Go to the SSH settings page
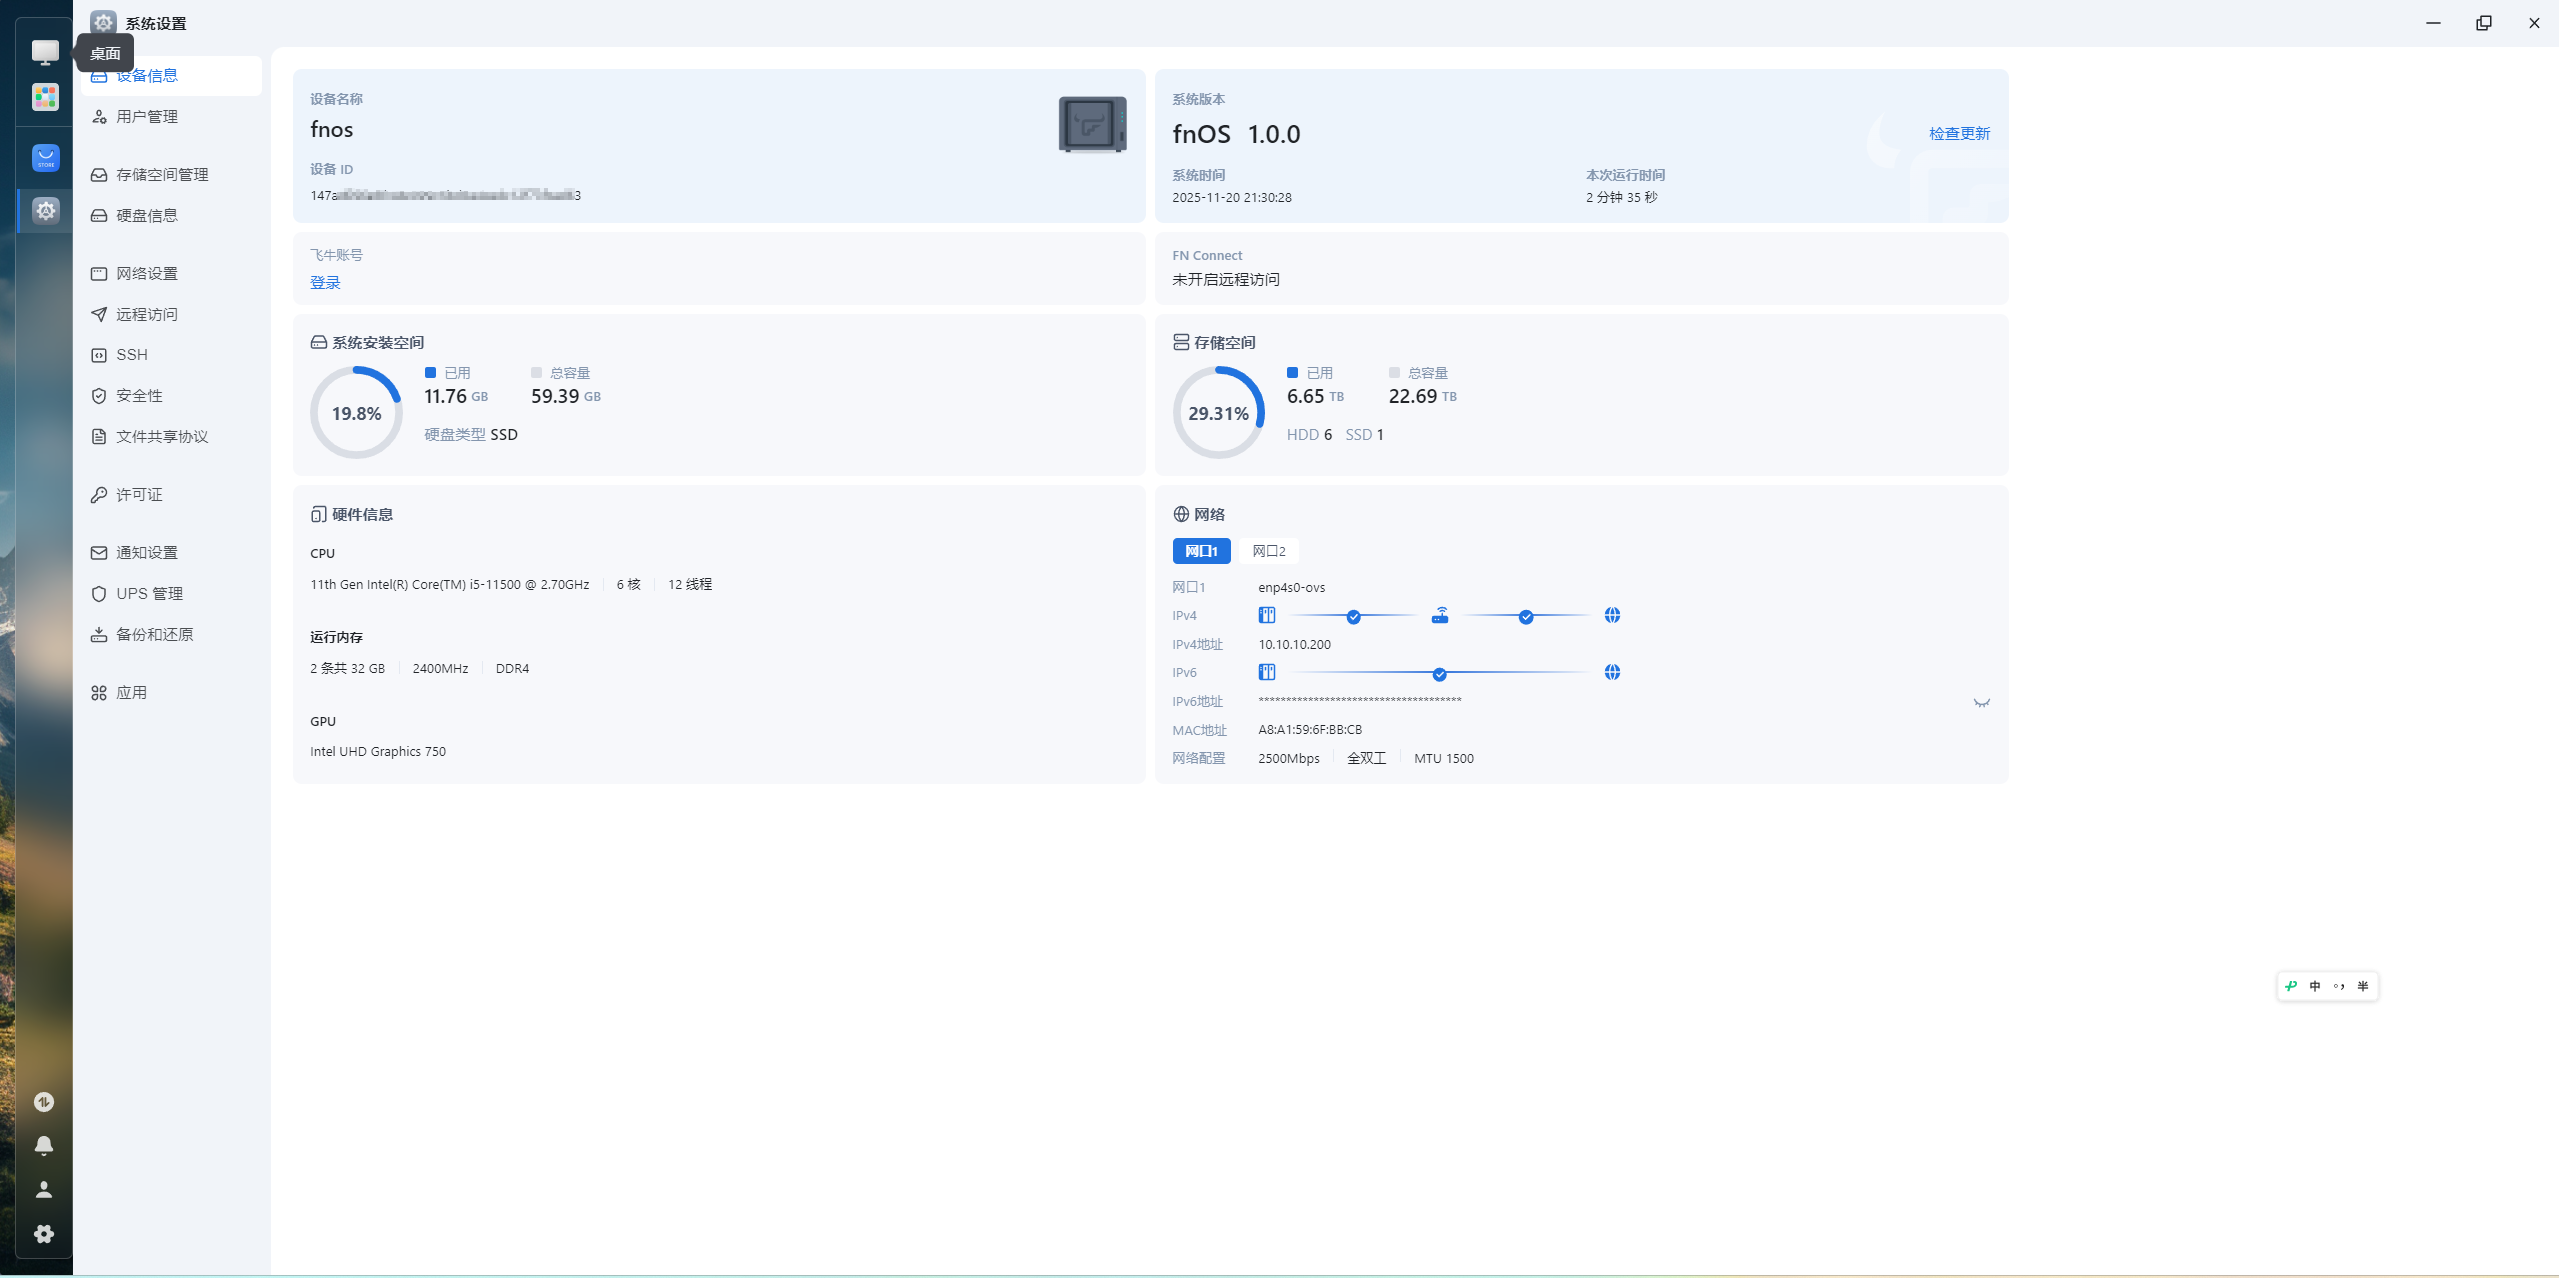The width and height of the screenshot is (2559, 1278). tap(131, 355)
